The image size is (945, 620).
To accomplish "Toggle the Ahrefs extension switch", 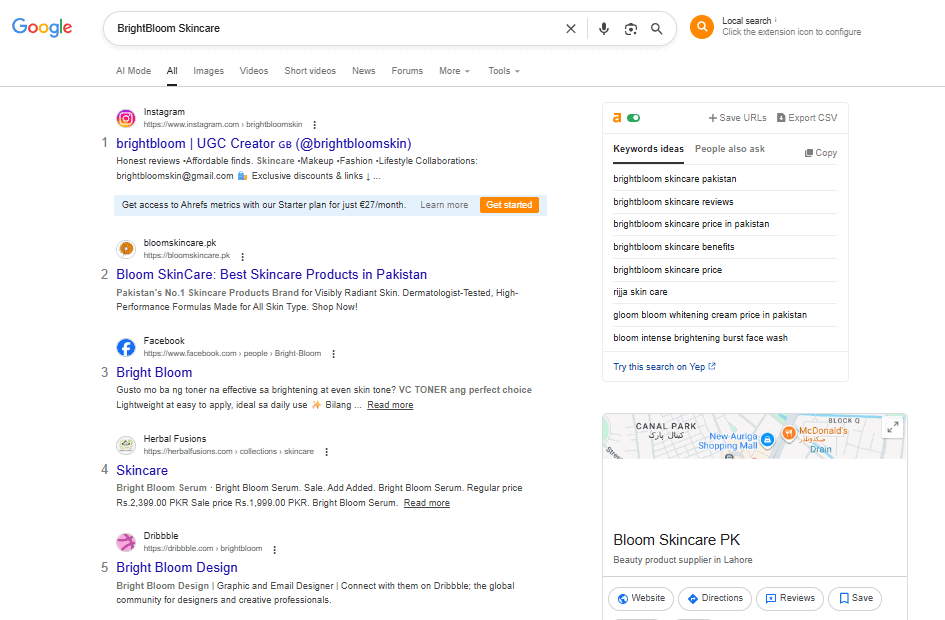I will 633,118.
